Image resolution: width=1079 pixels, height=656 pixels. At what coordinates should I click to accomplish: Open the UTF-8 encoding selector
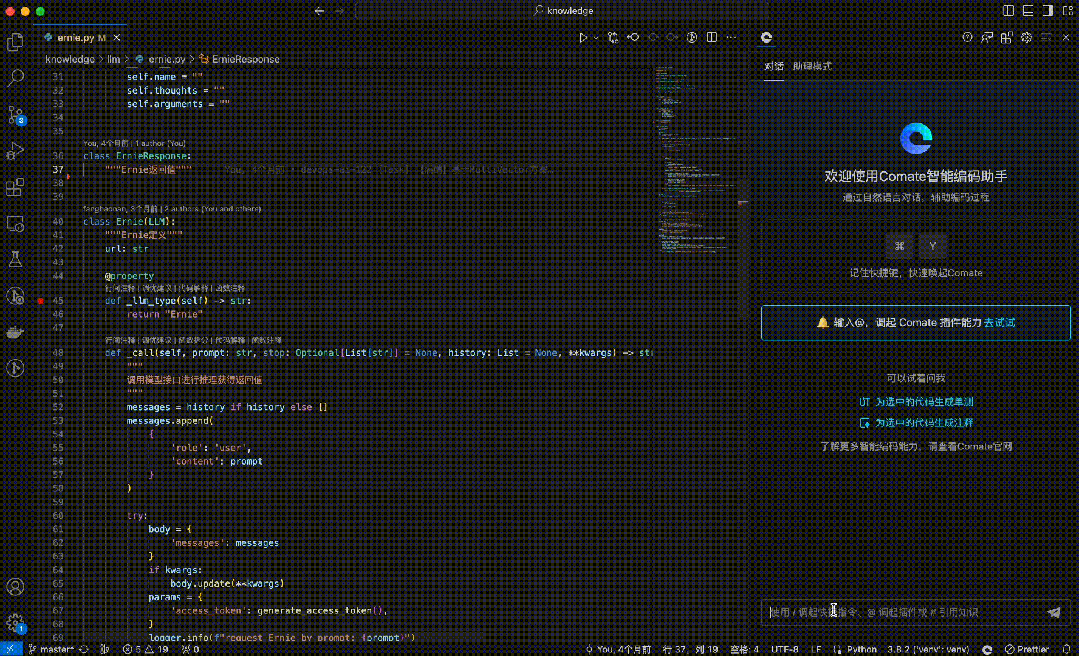pyautogui.click(x=783, y=649)
